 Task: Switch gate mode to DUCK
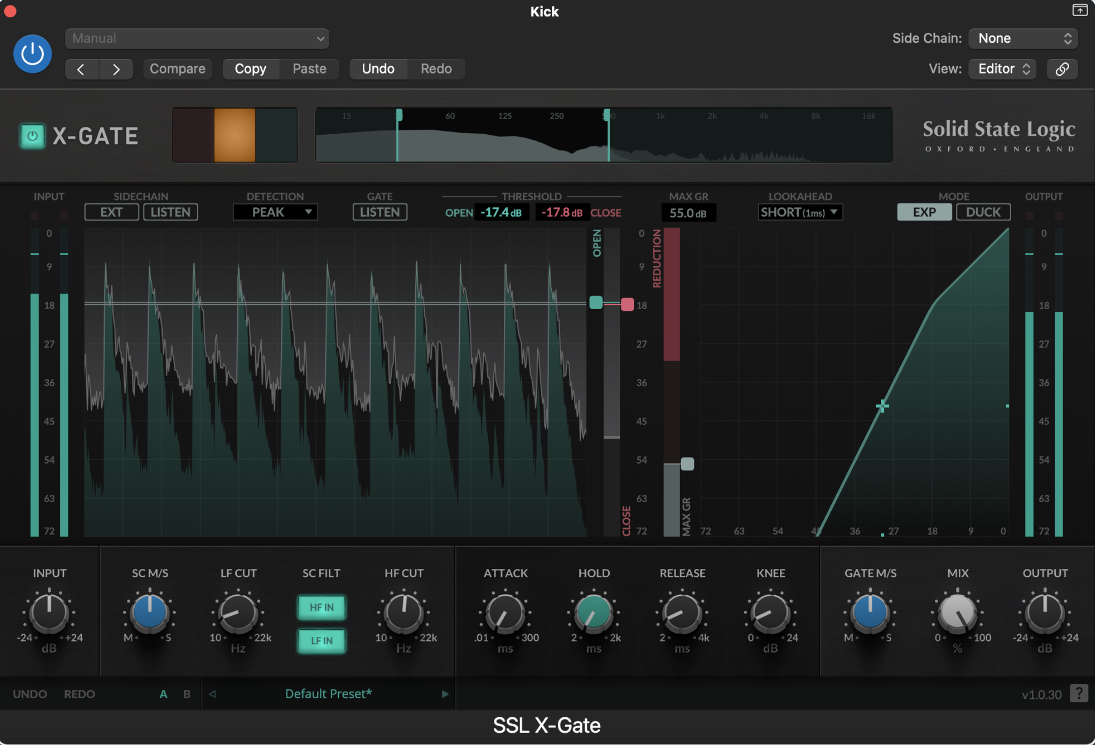pos(983,212)
